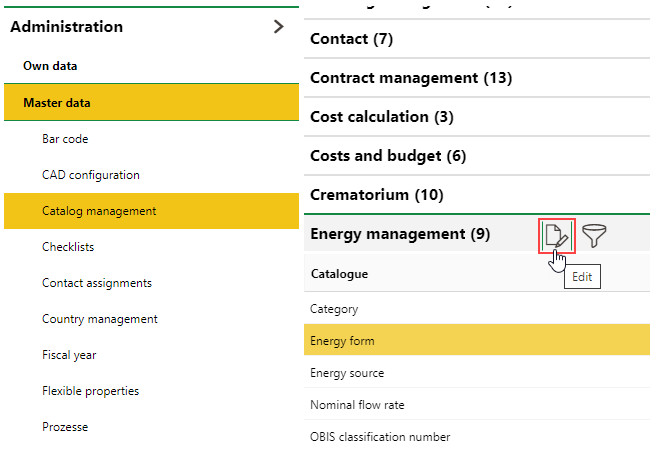Click the Catalogue column header
The height and width of the screenshot is (450, 650).
click(339, 273)
